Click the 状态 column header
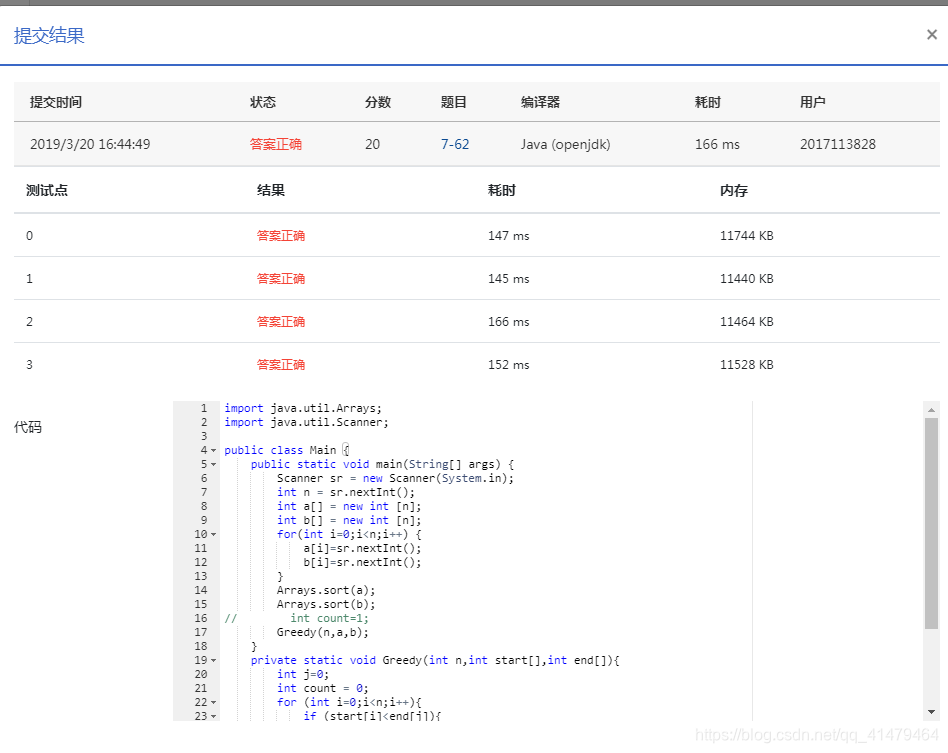 pyautogui.click(x=263, y=102)
